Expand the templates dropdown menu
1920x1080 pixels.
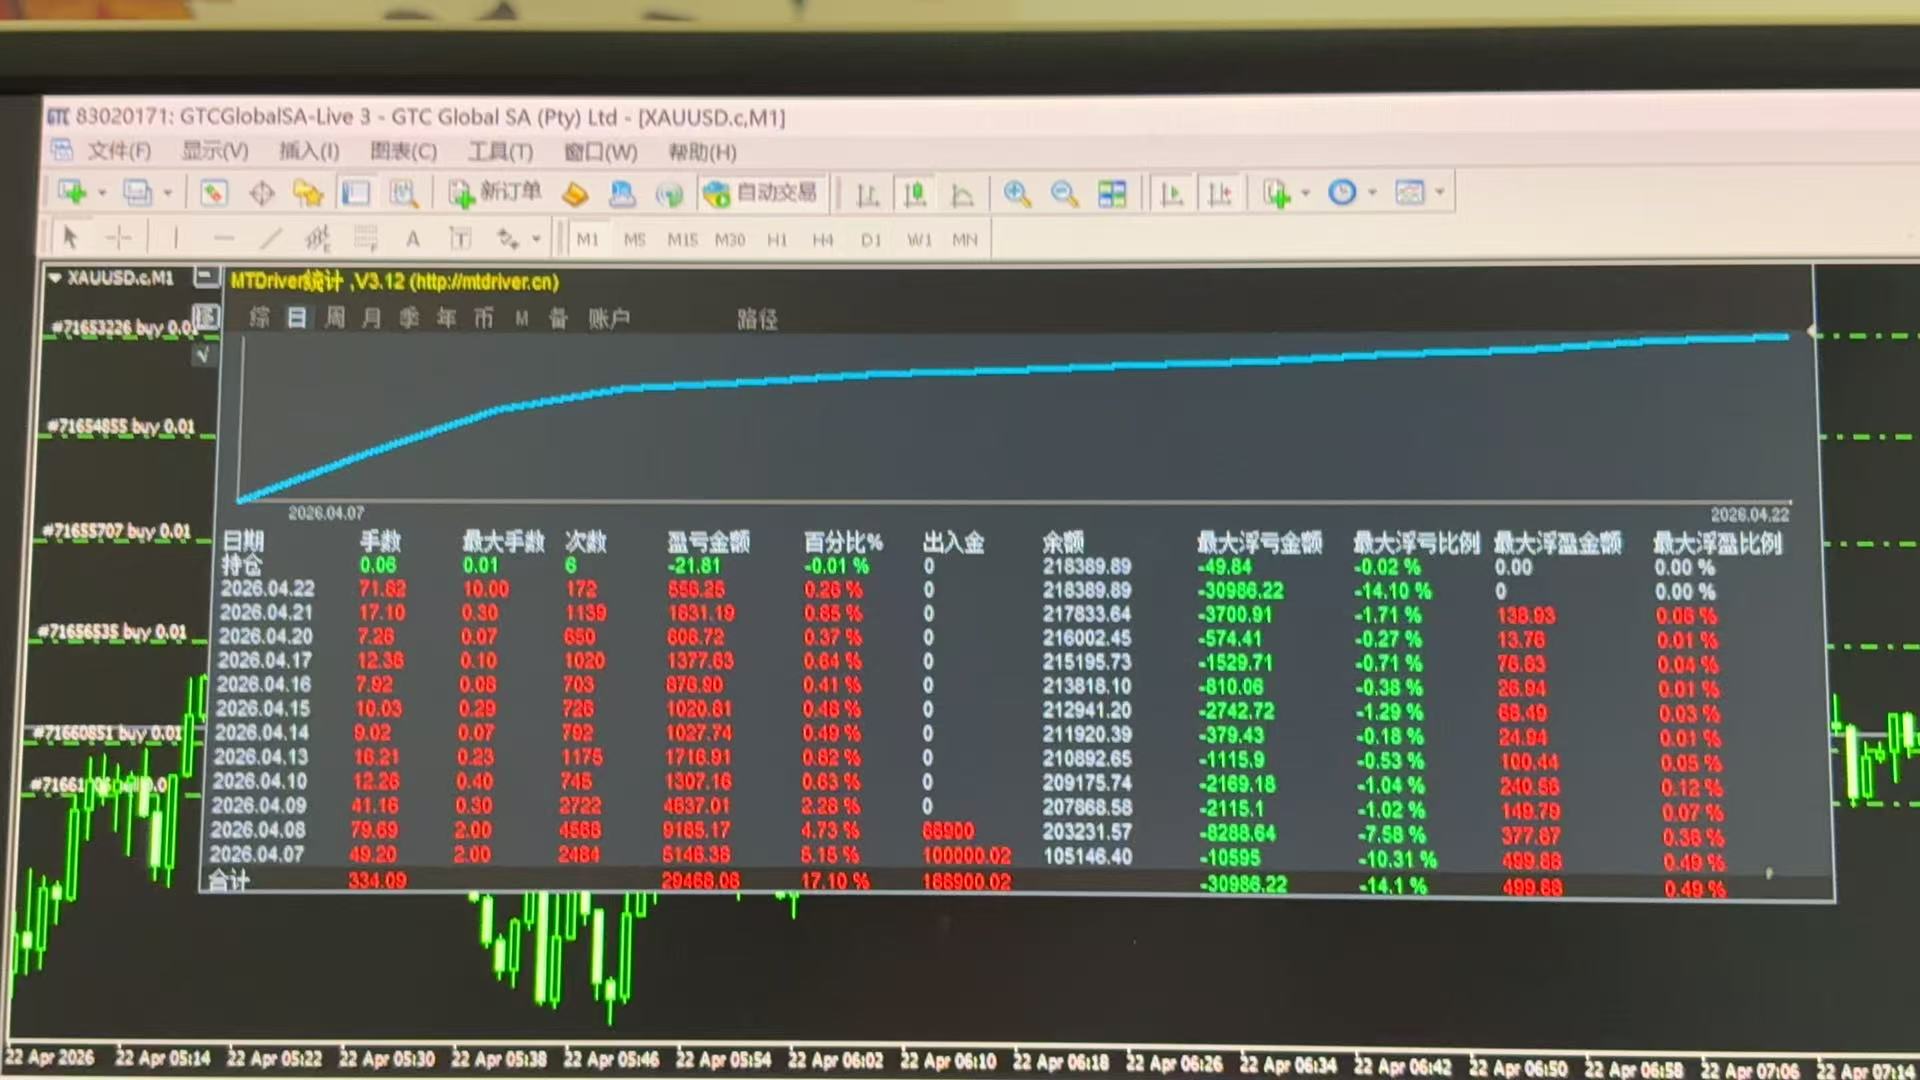(1440, 193)
